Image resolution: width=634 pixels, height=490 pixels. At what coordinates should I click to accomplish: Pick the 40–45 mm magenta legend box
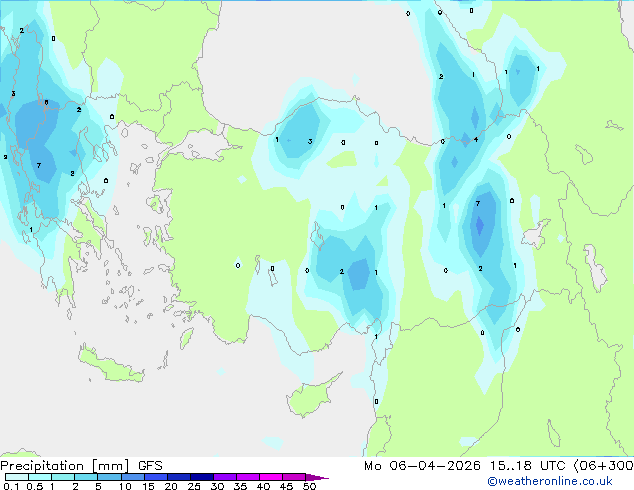pos(271,477)
